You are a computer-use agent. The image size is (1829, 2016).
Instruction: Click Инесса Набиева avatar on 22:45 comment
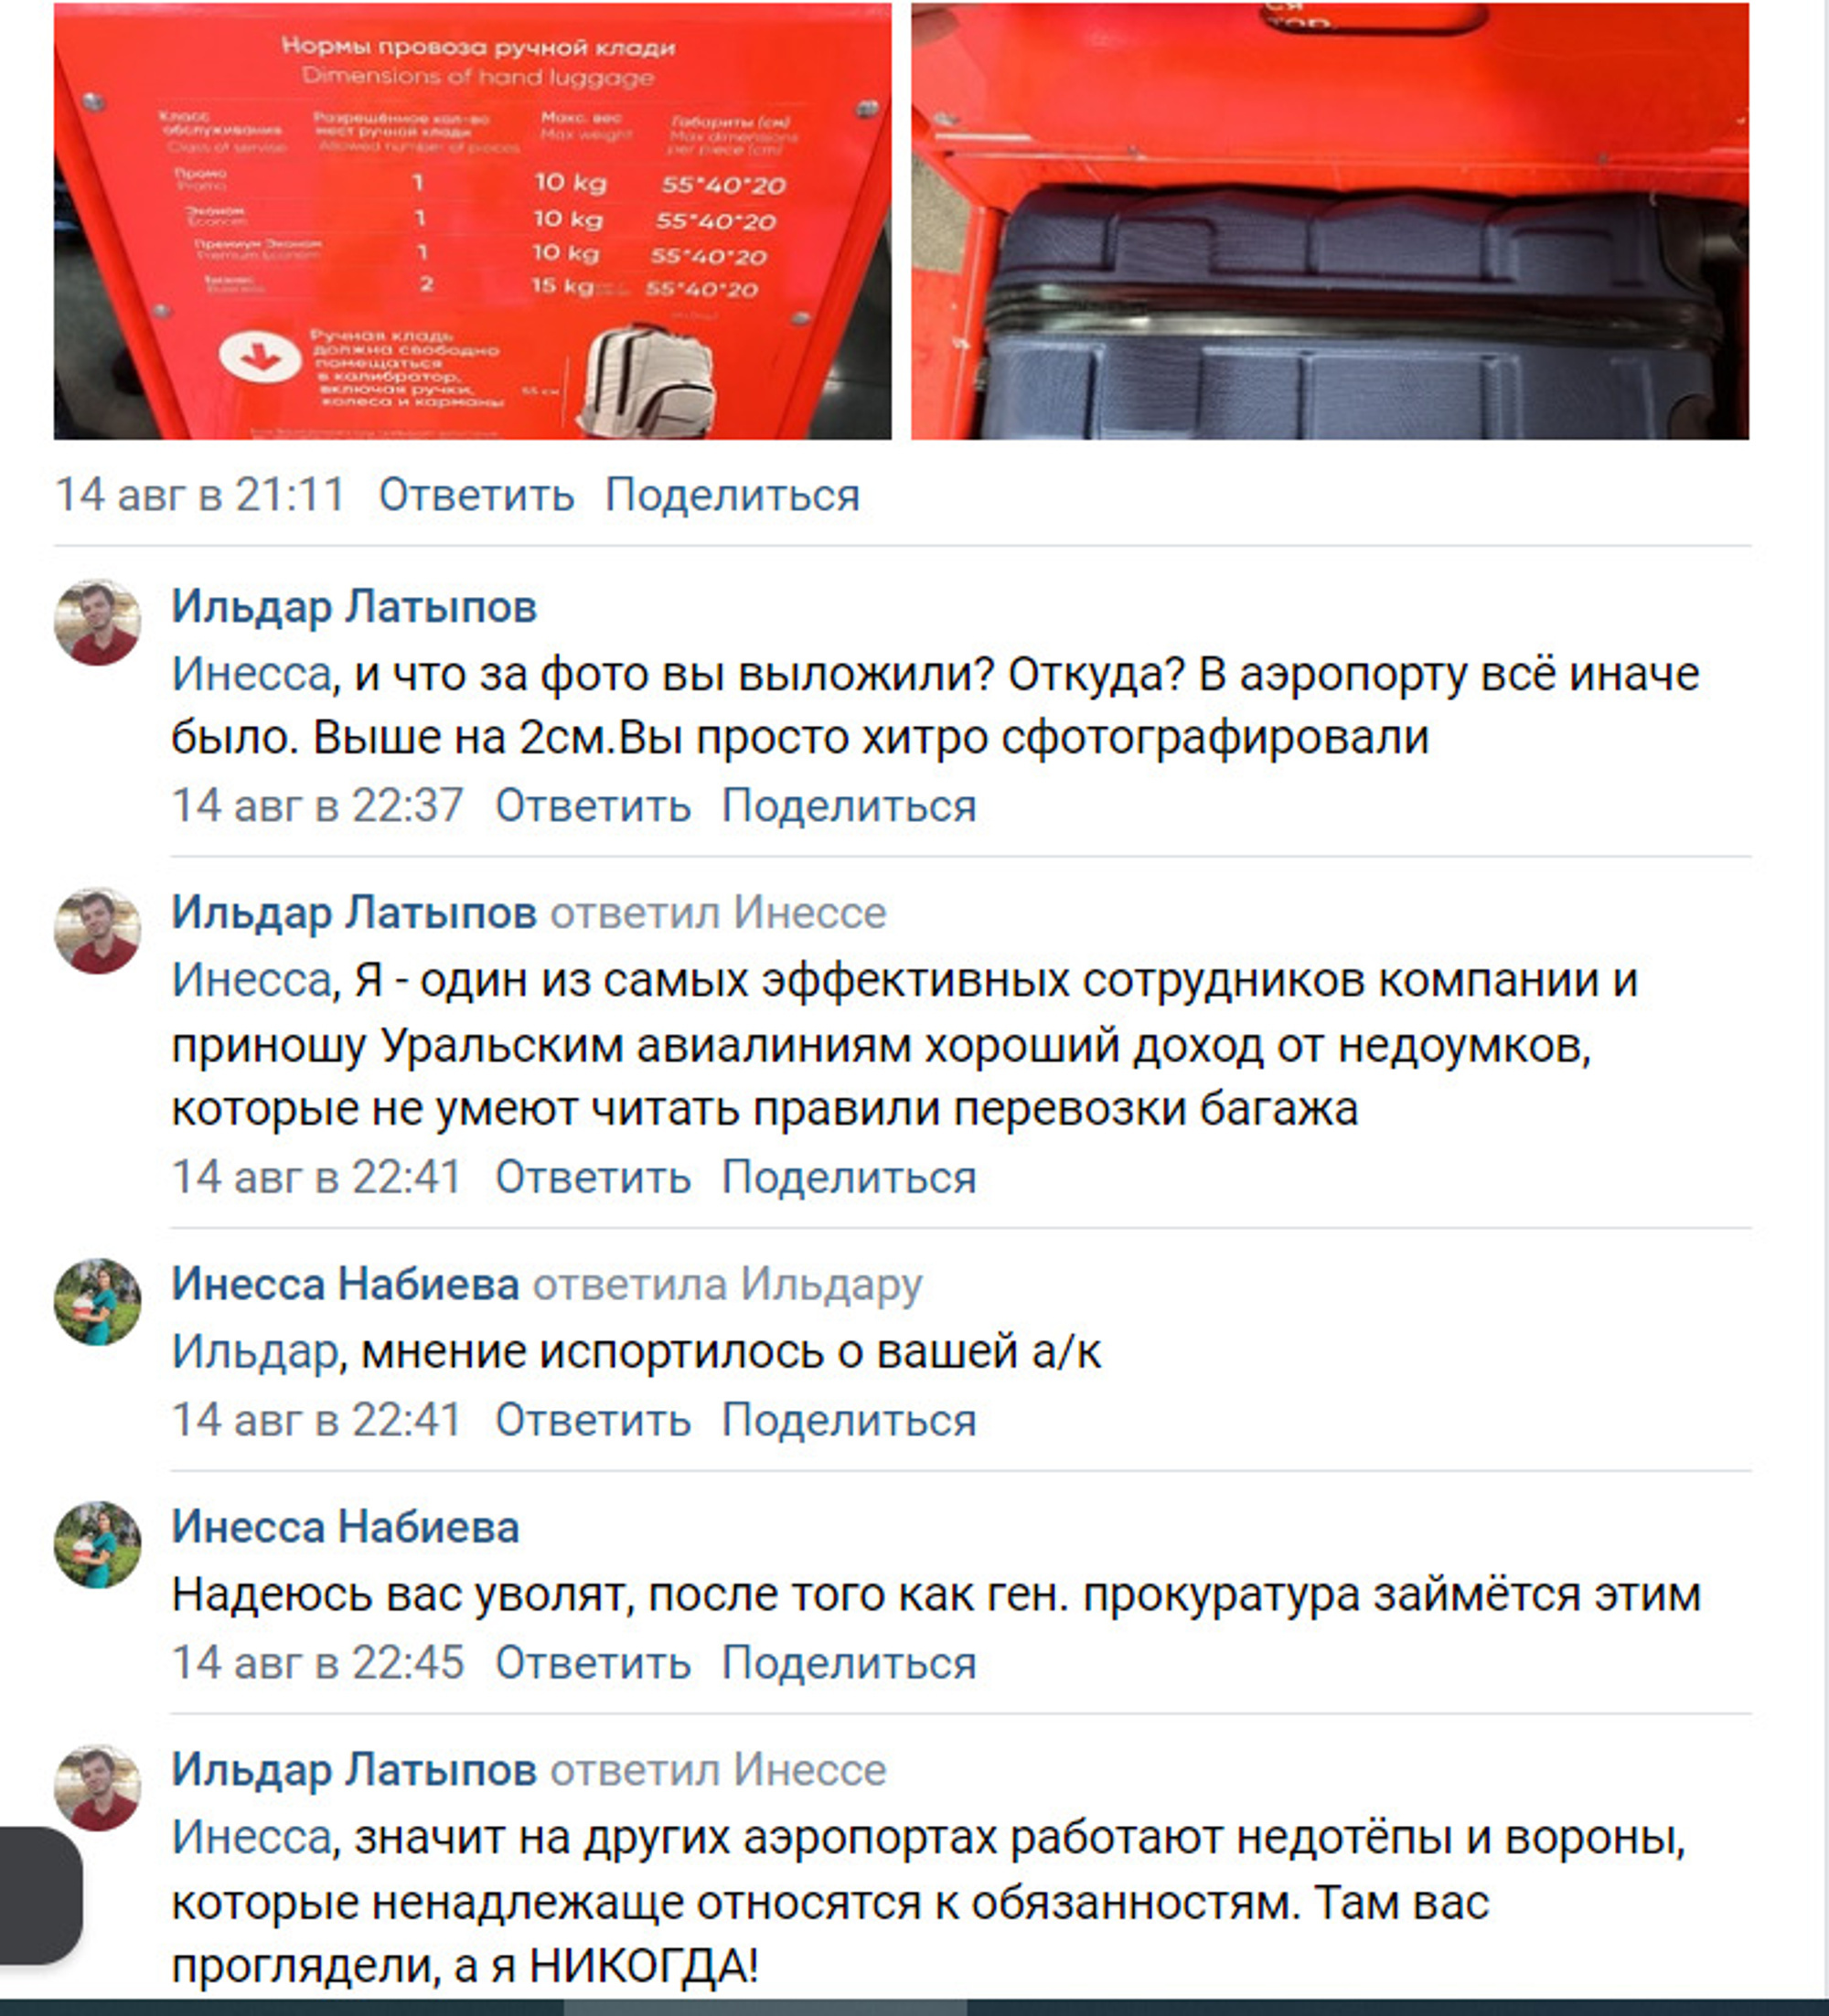click(97, 1544)
